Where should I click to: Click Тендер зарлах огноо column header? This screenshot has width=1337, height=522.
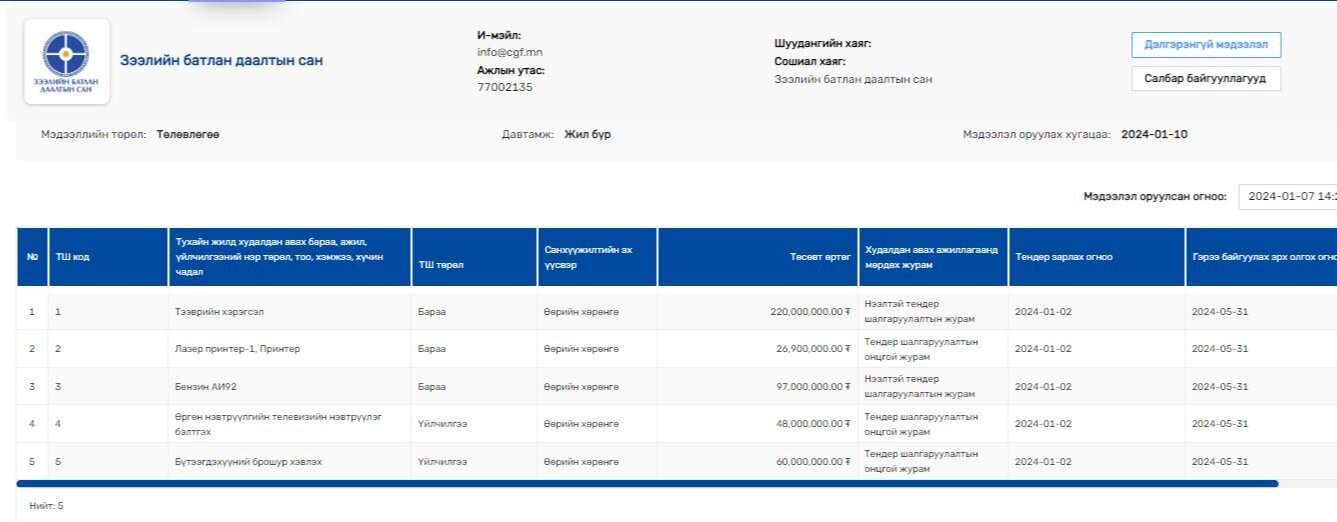(x=1063, y=257)
